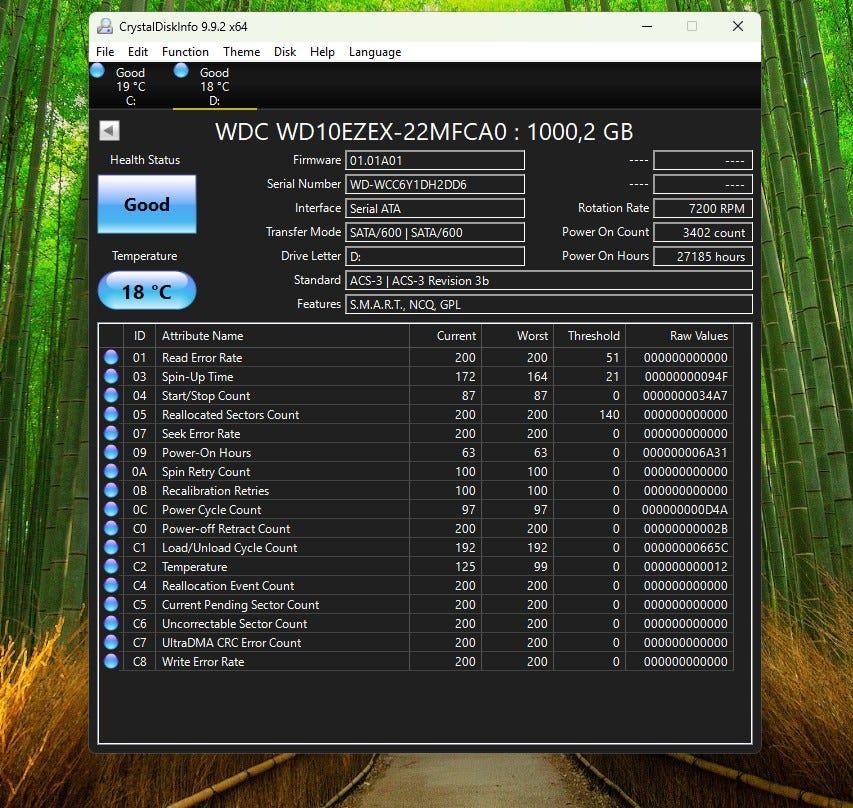The width and height of the screenshot is (853, 808).
Task: Click the CrystalDiskInfo app icon in title bar
Action: [x=104, y=26]
